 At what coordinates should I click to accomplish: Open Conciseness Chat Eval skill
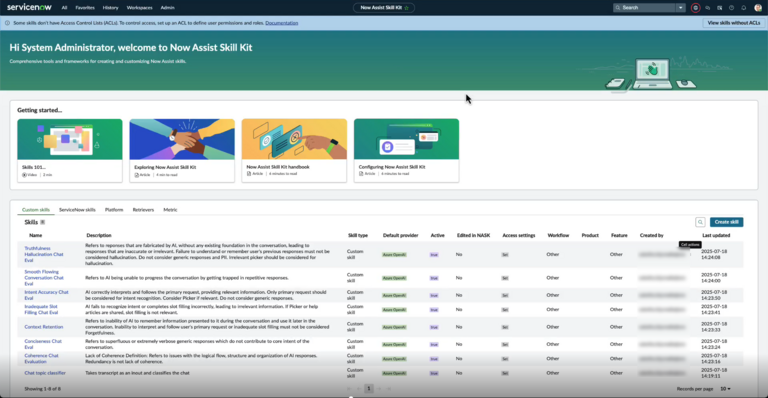click(x=43, y=344)
